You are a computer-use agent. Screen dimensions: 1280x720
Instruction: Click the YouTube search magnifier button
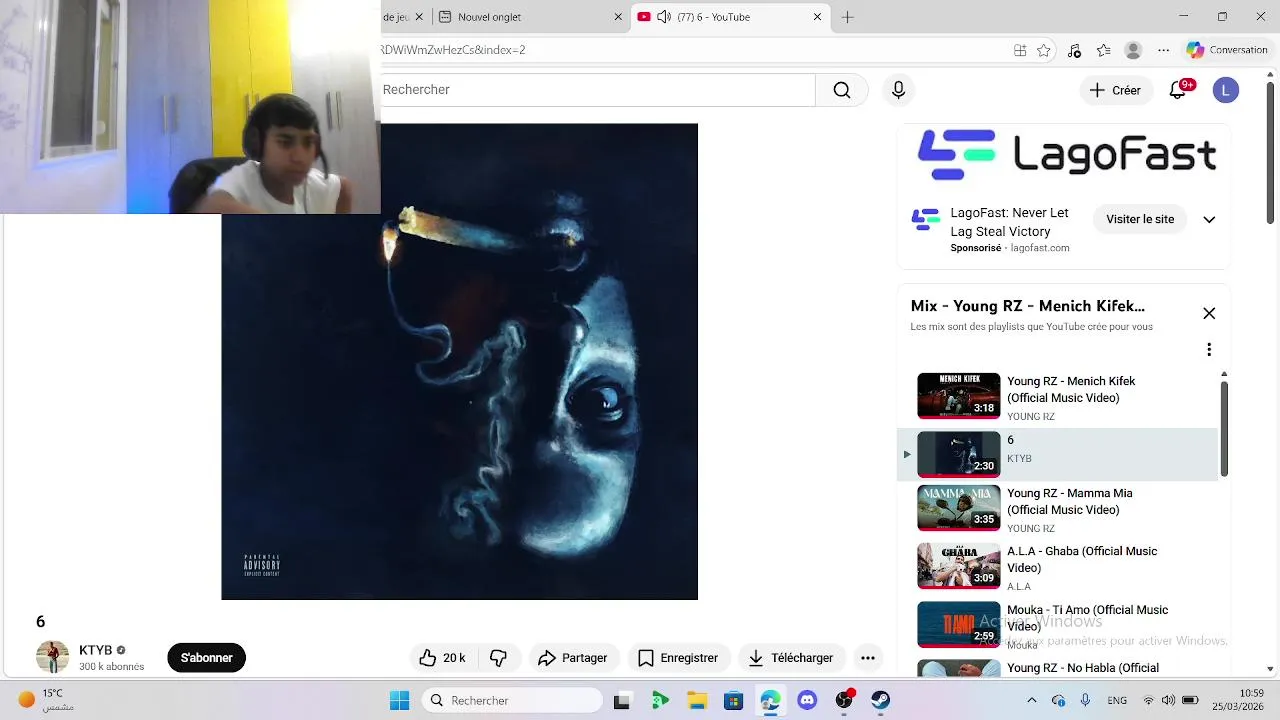pyautogui.click(x=842, y=90)
